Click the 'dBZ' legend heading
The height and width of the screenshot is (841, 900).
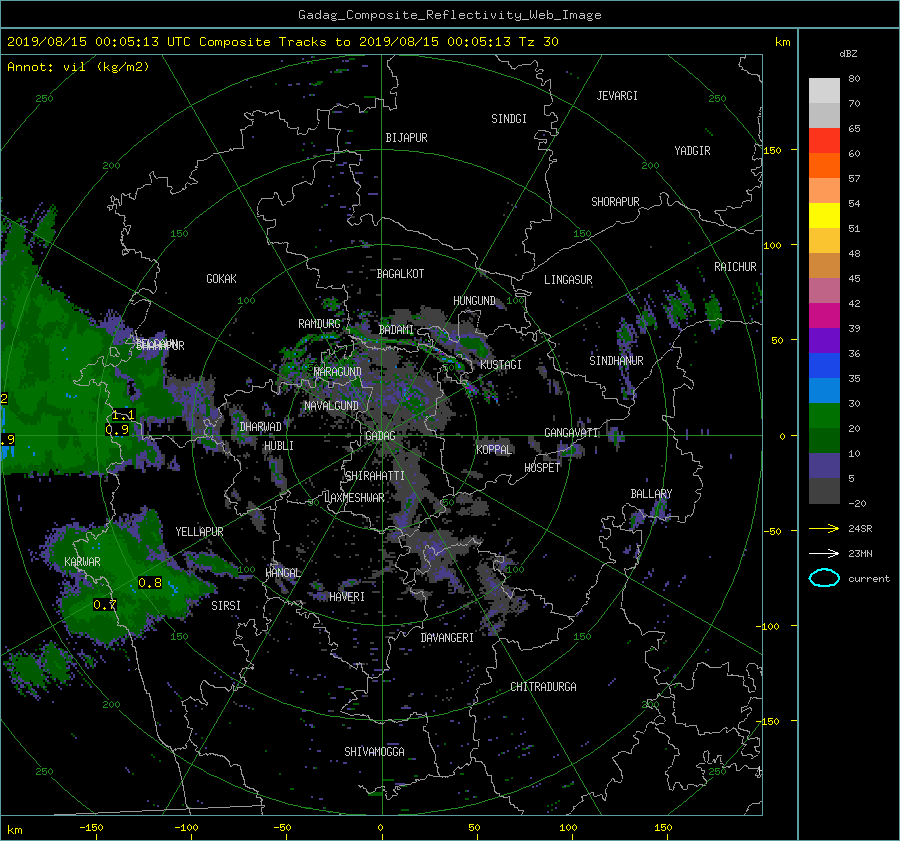[848, 54]
